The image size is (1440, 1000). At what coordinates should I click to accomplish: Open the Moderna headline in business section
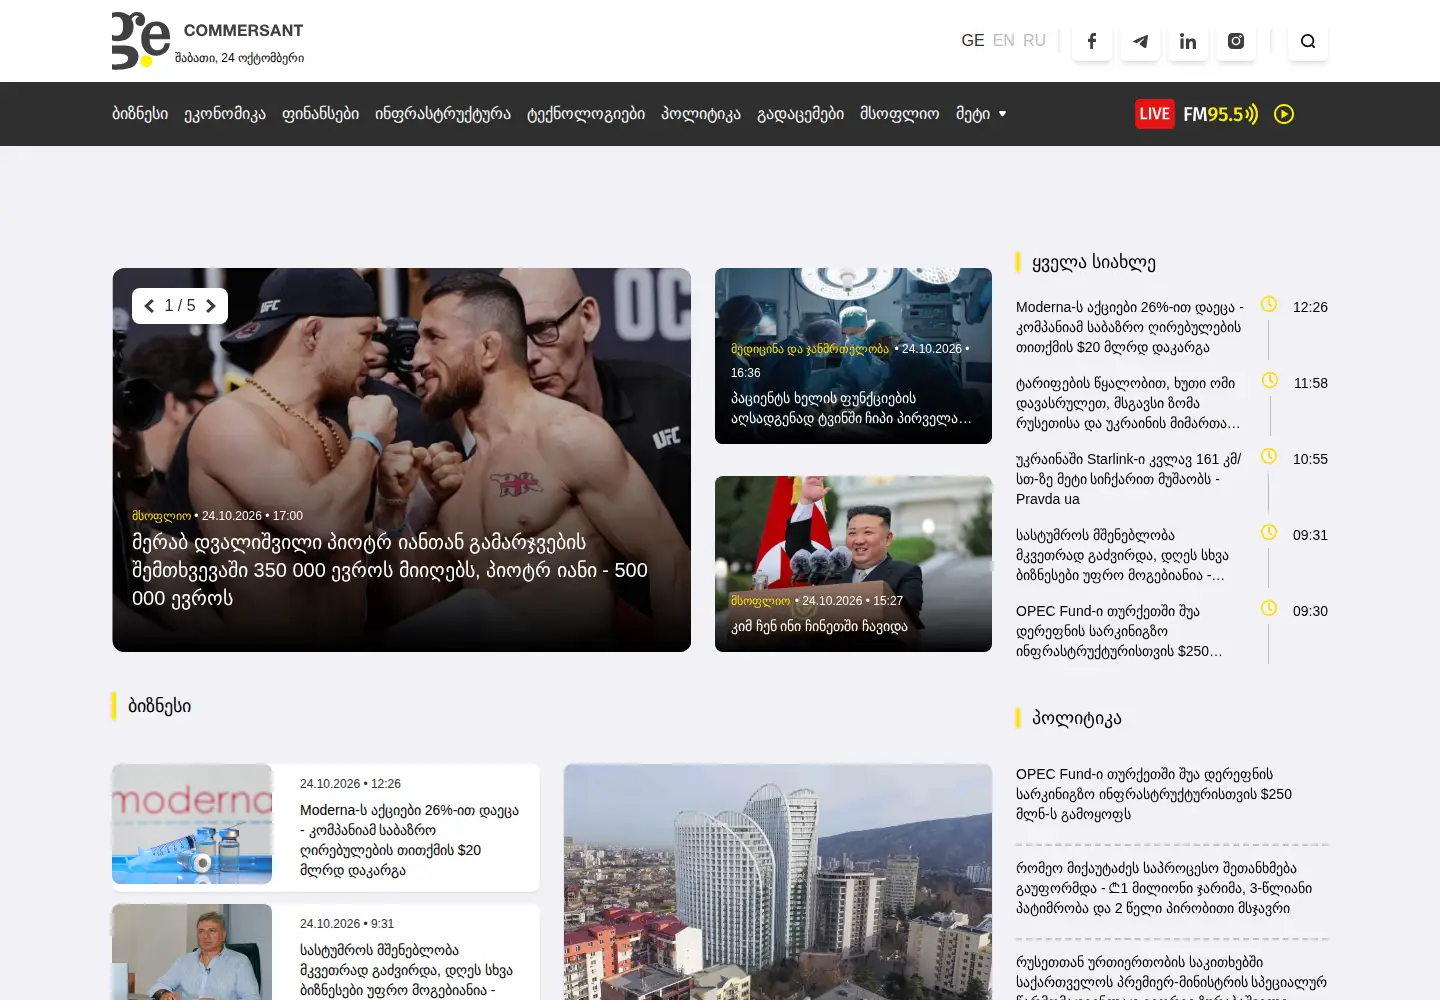[410, 840]
